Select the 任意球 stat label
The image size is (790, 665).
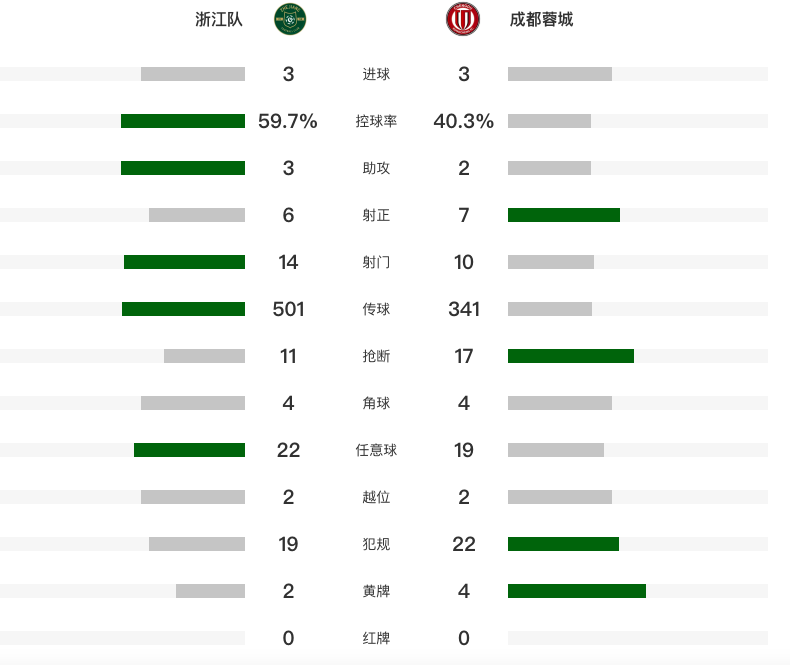(376, 450)
